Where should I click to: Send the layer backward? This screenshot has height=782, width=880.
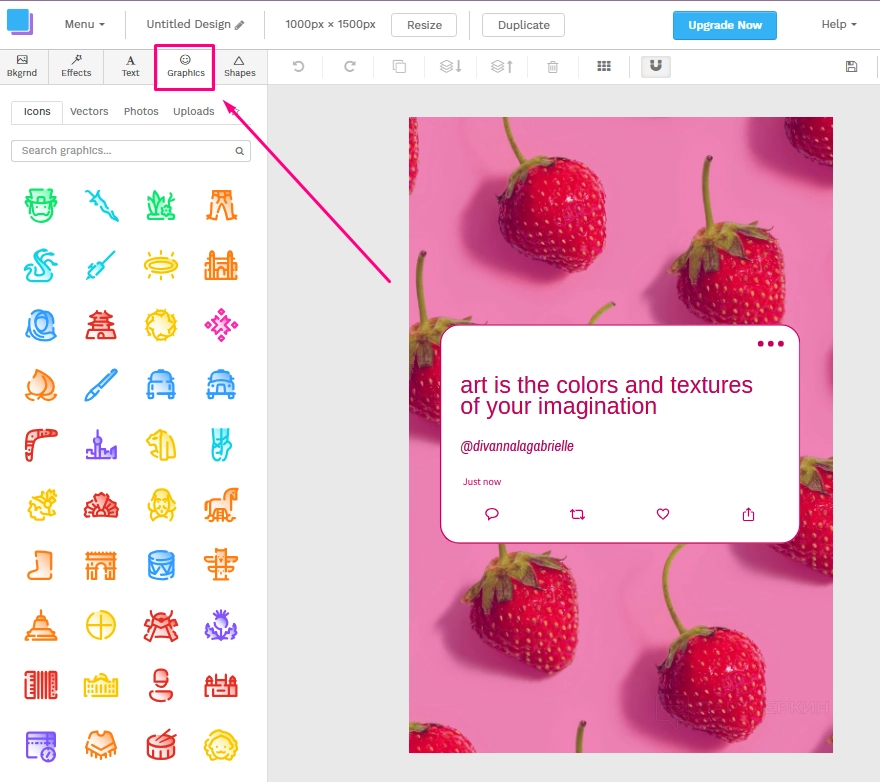(x=451, y=67)
